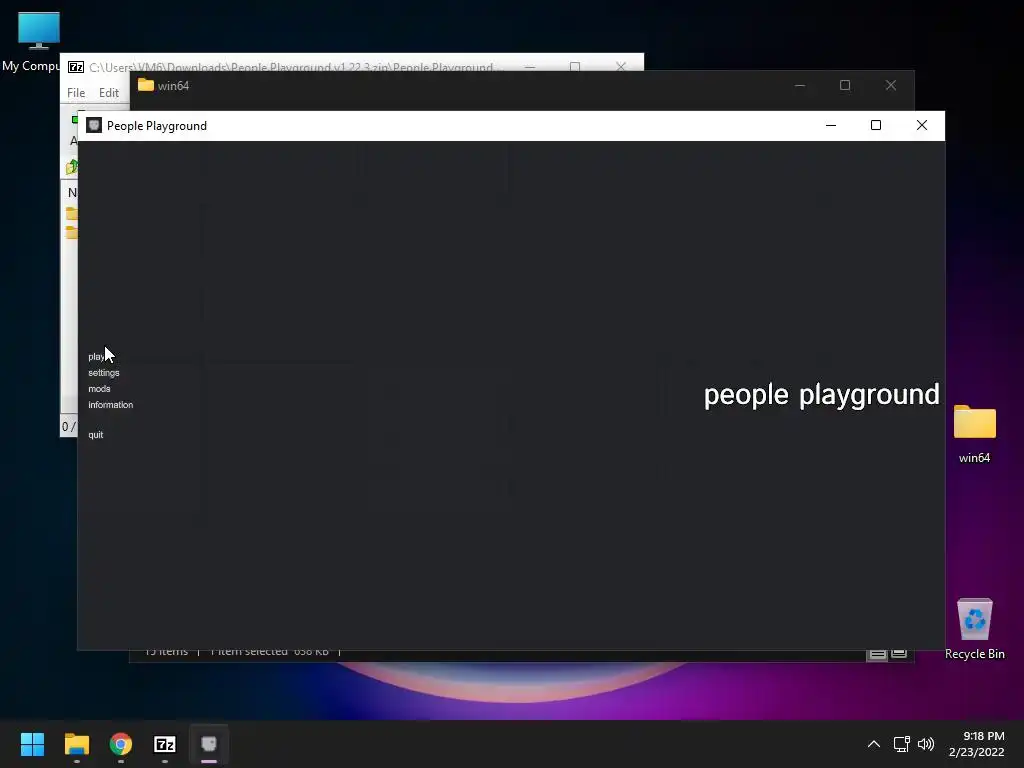This screenshot has height=768, width=1024.
Task: Open the File menu in 7-Zip window
Action: pyautogui.click(x=76, y=93)
